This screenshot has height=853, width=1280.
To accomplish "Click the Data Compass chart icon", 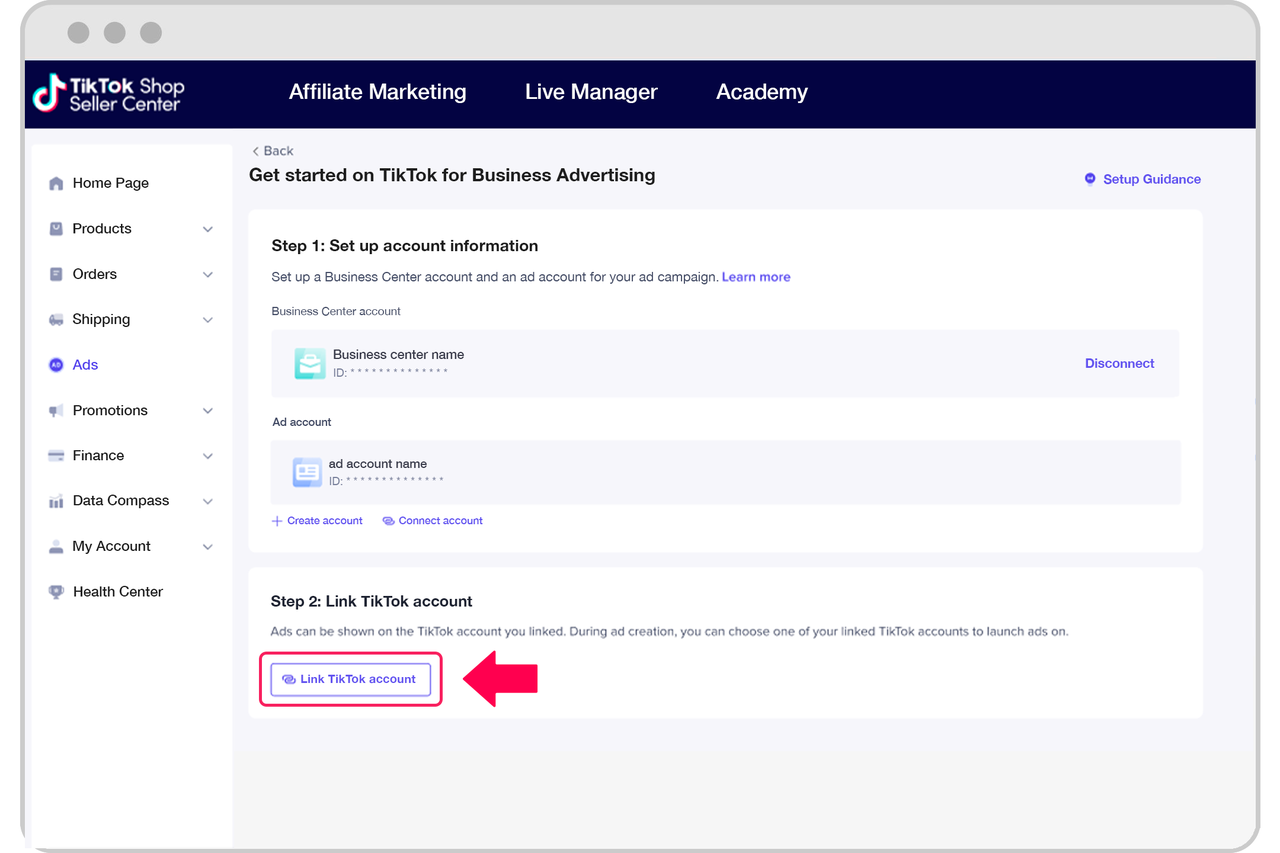I will click(56, 501).
